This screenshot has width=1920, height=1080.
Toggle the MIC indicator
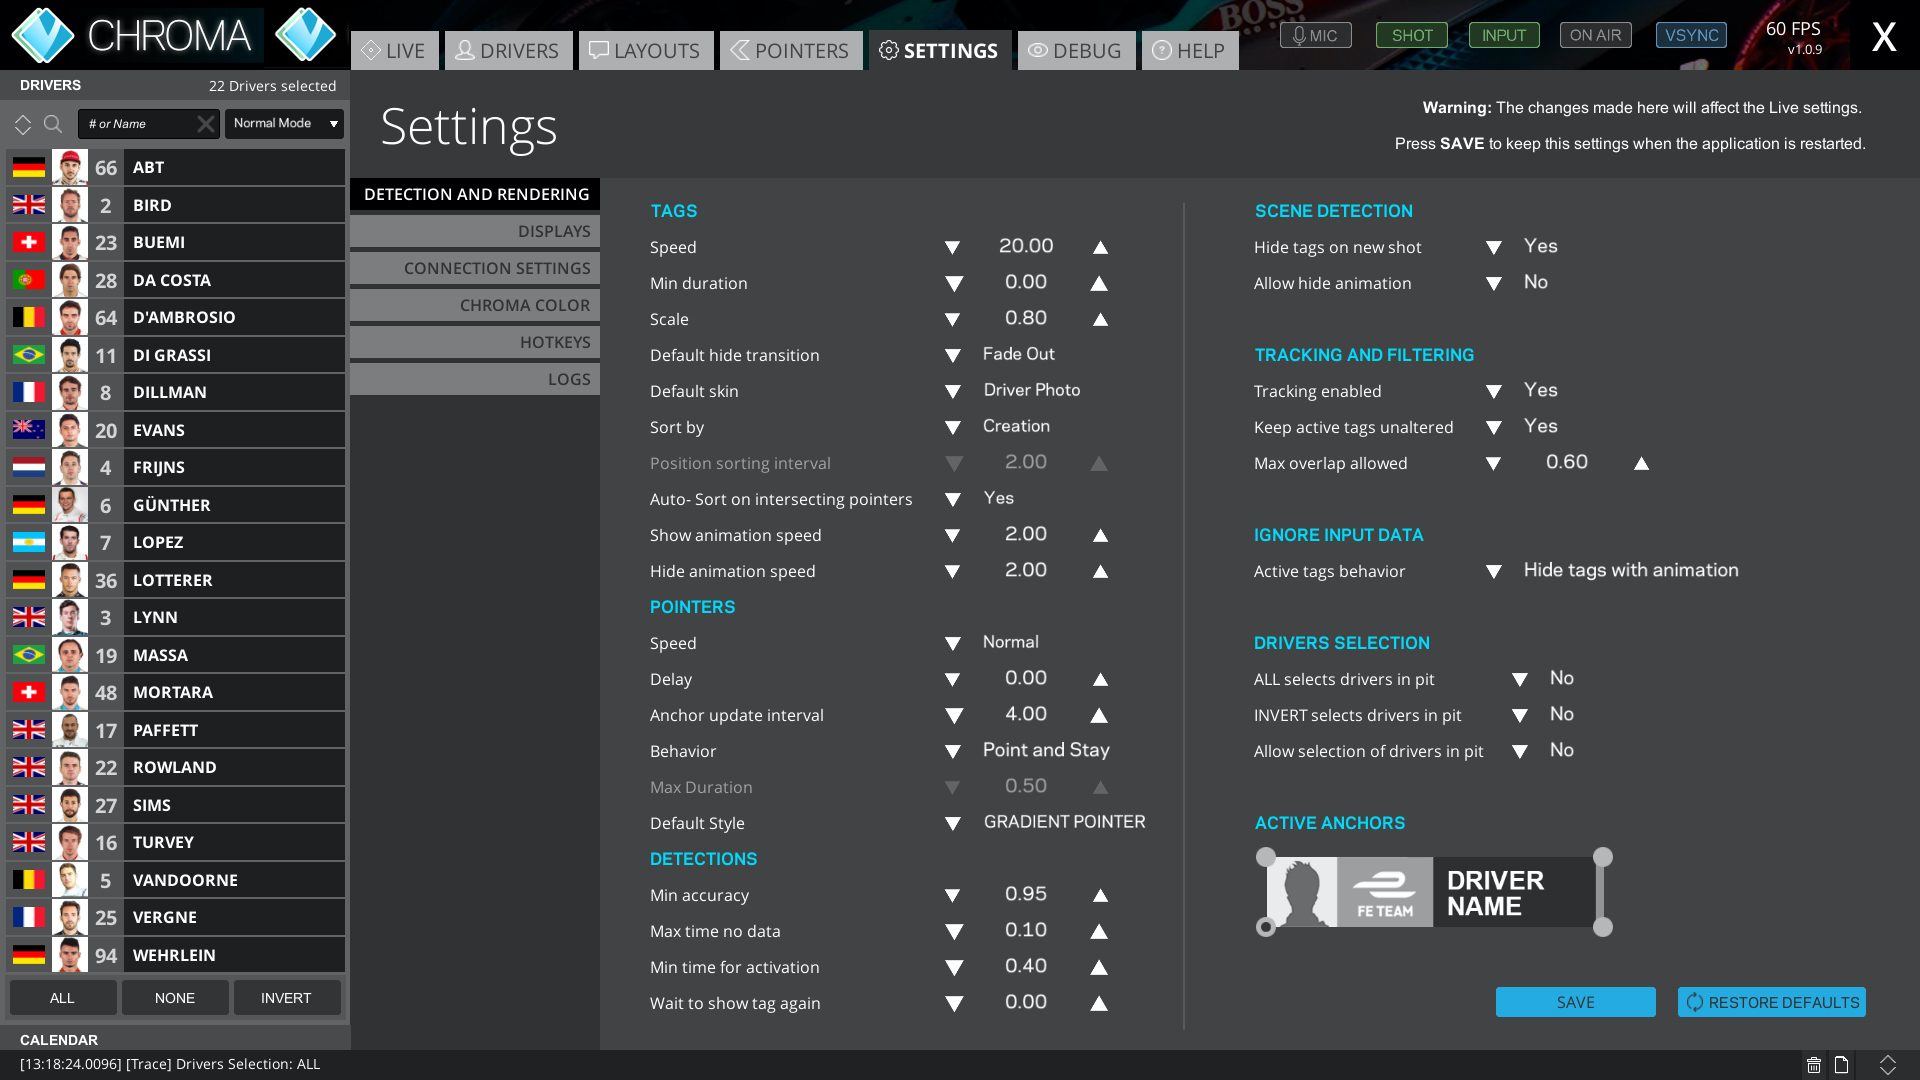(x=1315, y=35)
